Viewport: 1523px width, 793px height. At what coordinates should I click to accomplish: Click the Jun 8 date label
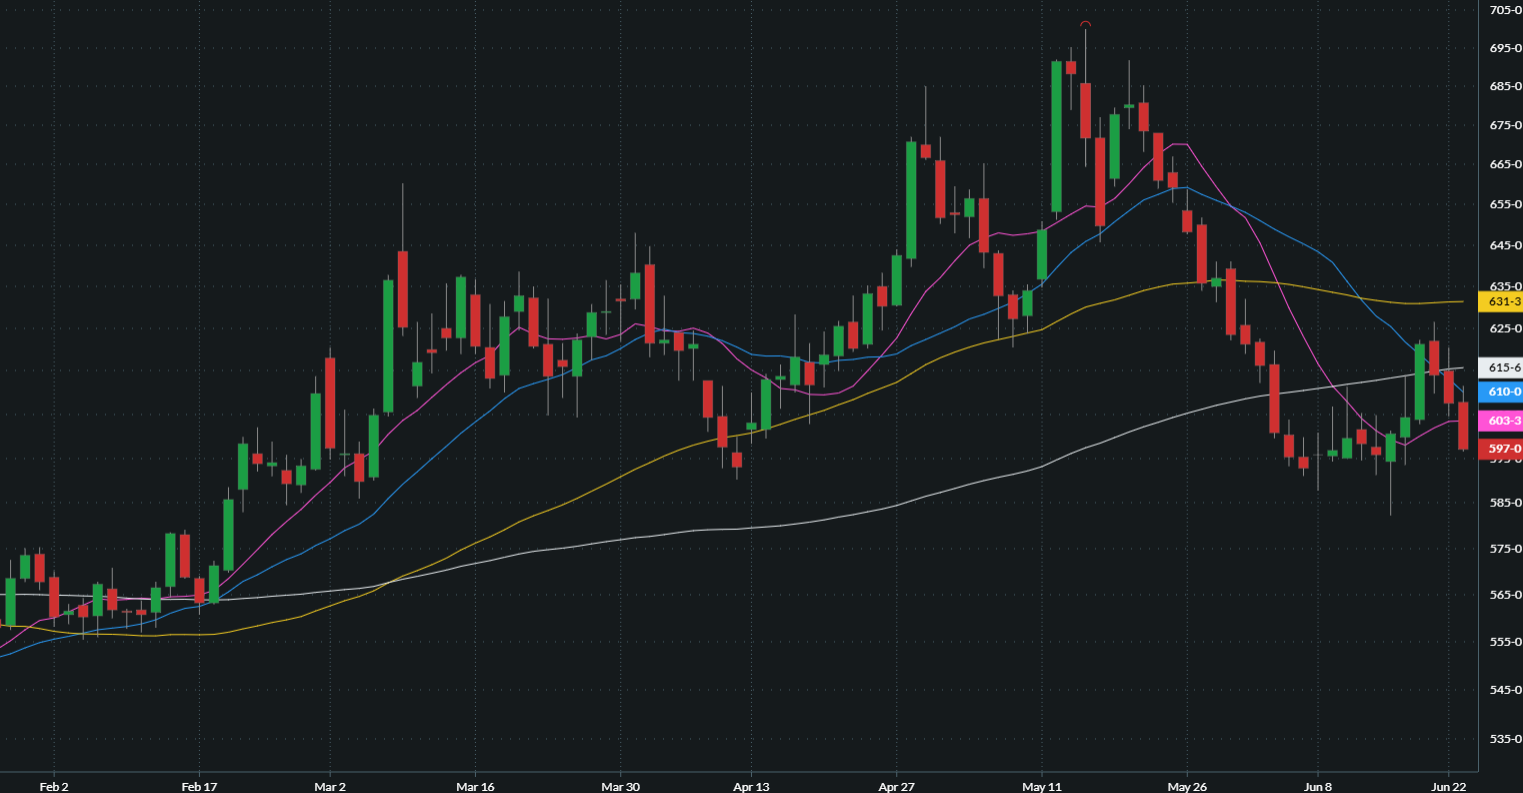point(1317,786)
